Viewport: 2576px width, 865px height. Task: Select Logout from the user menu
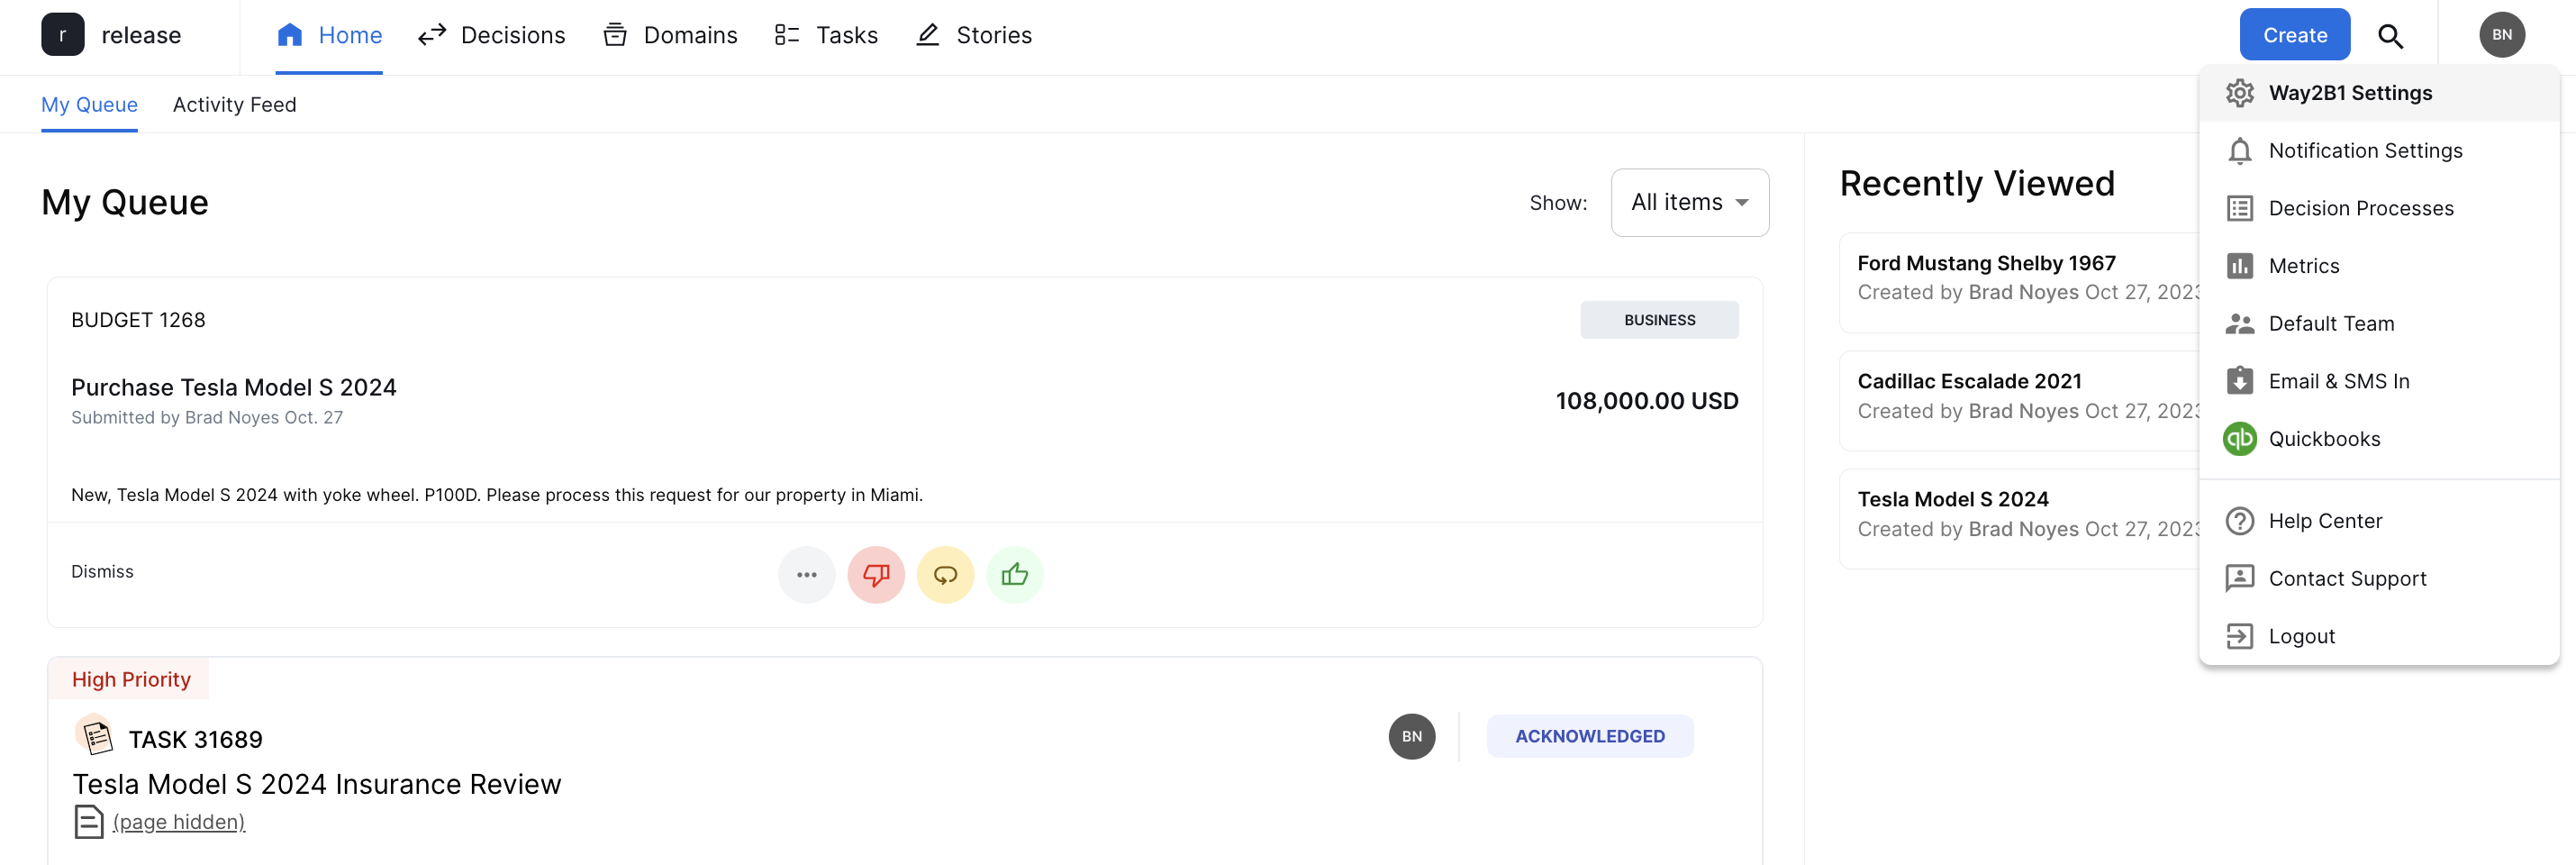pyautogui.click(x=2380, y=636)
